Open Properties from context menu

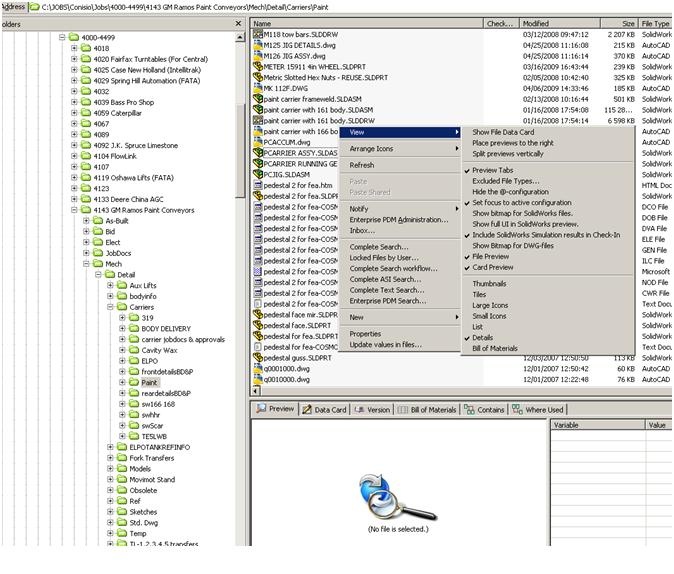400,334
